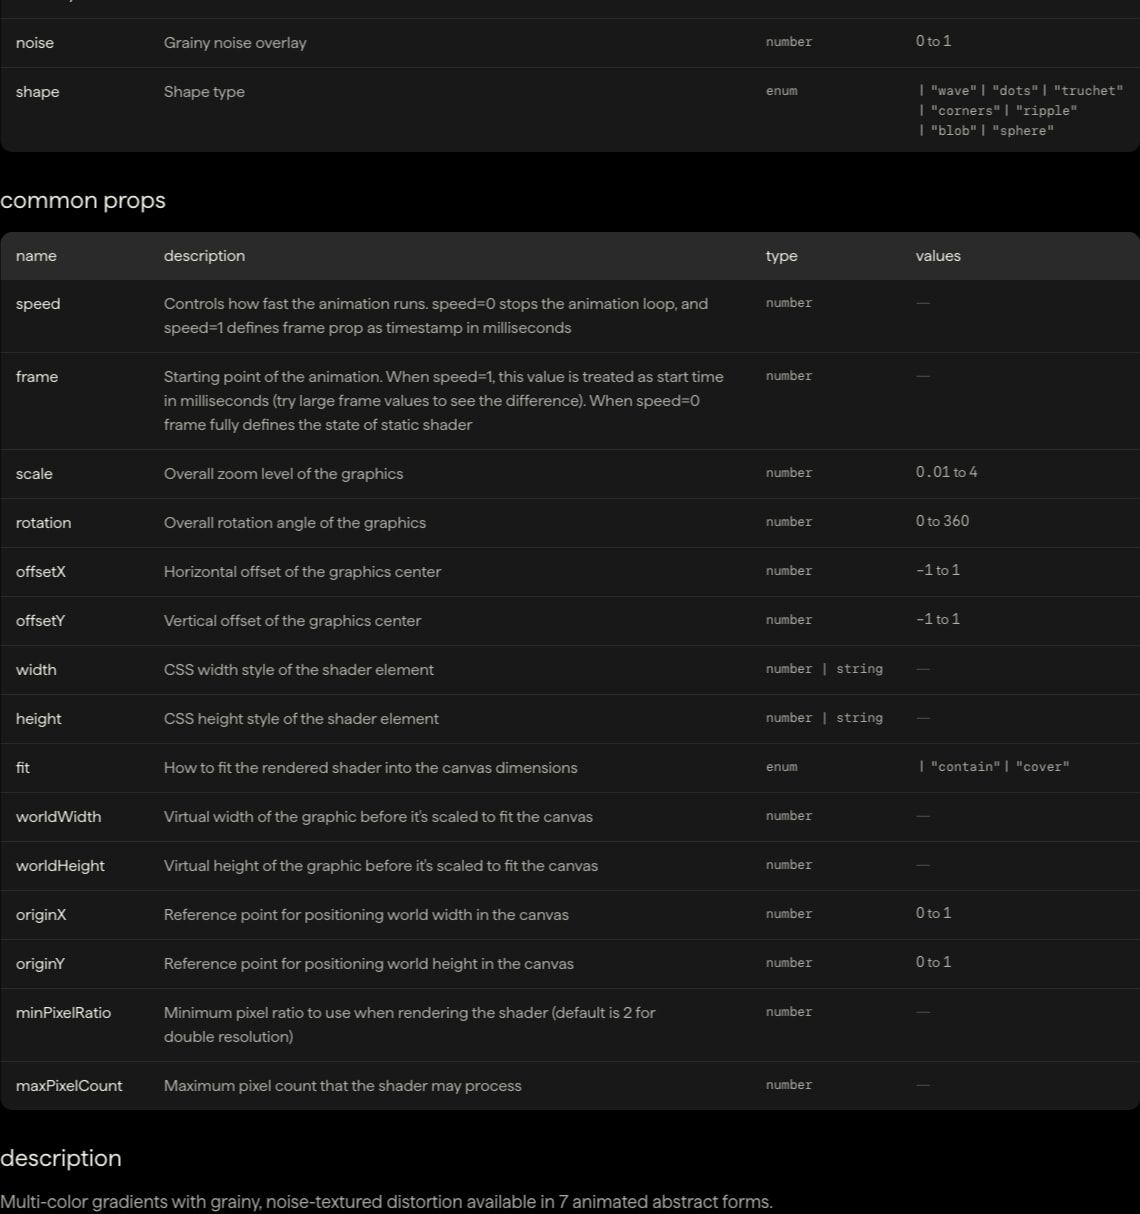Click the 'width' prop name

click(x=36, y=670)
